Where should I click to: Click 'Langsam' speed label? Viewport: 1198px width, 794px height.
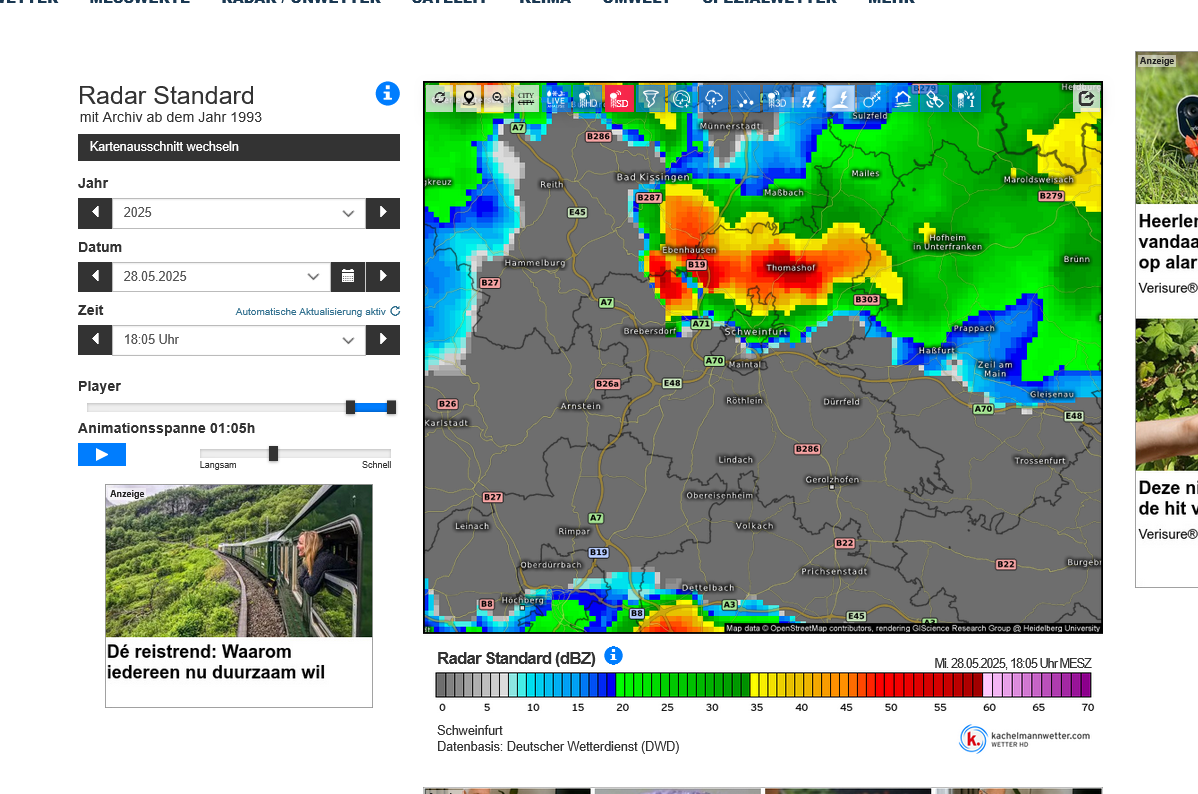(218, 465)
